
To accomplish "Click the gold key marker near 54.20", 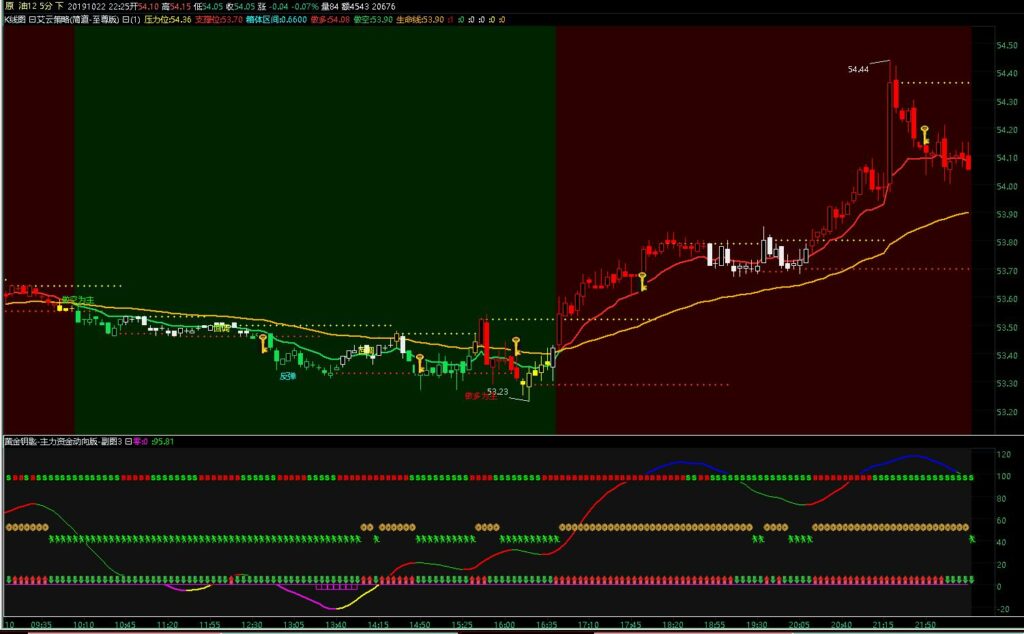I will (x=926, y=134).
